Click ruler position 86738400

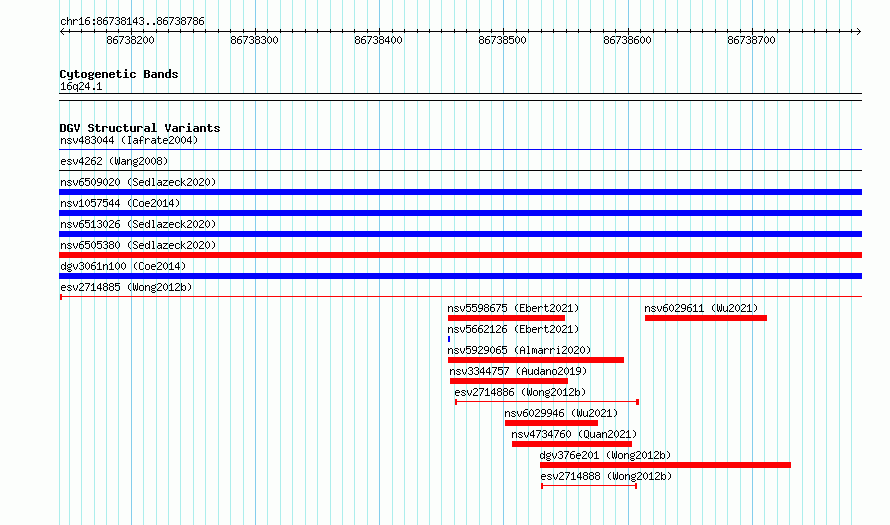click(379, 40)
